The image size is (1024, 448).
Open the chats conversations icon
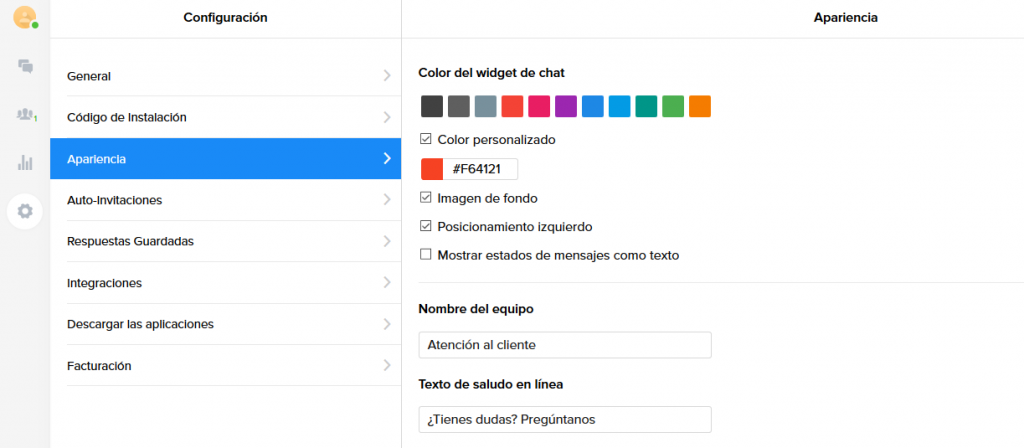(25, 66)
